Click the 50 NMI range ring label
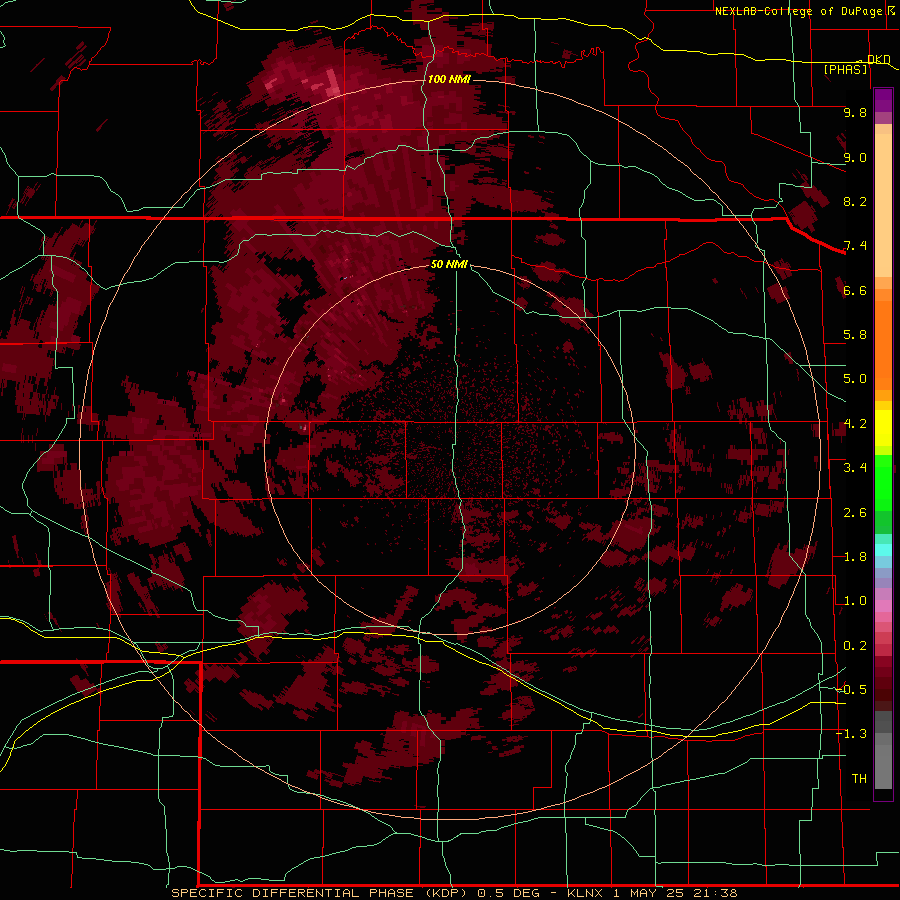 (x=449, y=264)
